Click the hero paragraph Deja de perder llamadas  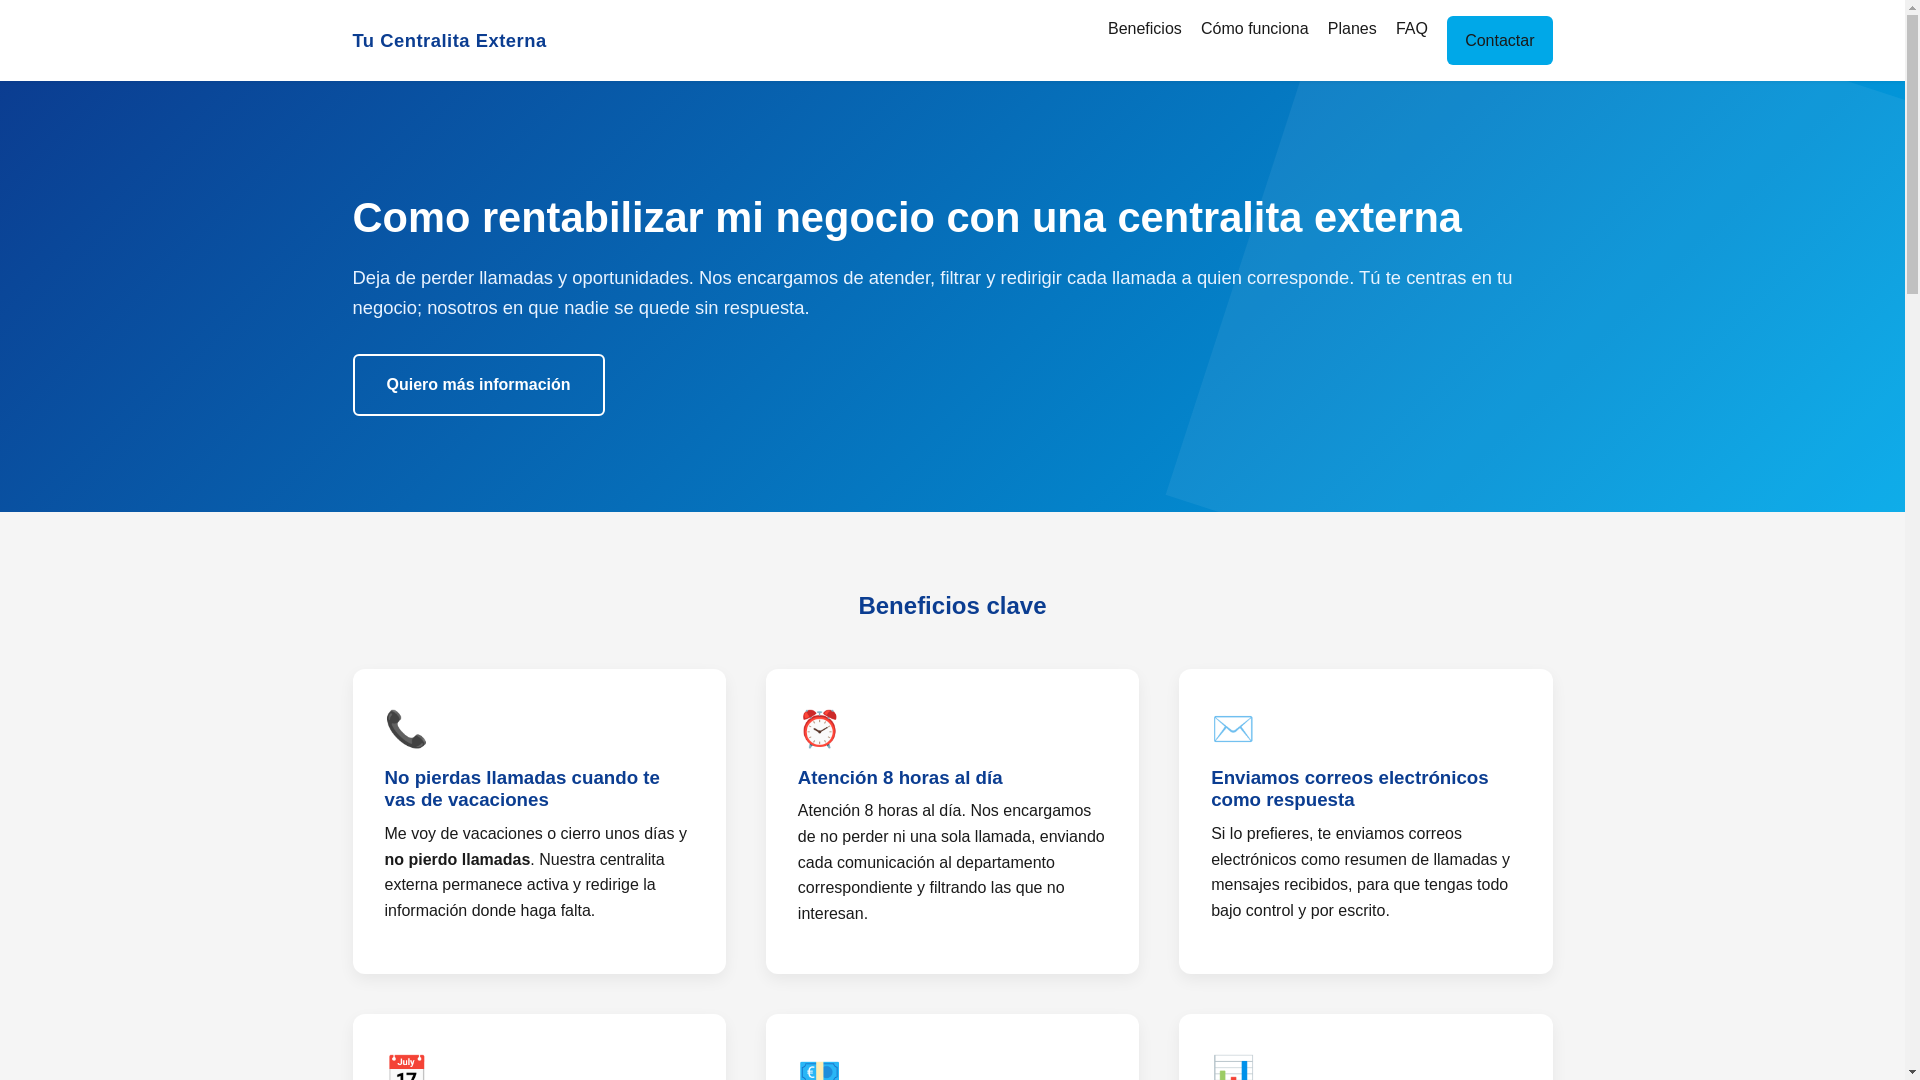pyautogui.click(x=932, y=293)
